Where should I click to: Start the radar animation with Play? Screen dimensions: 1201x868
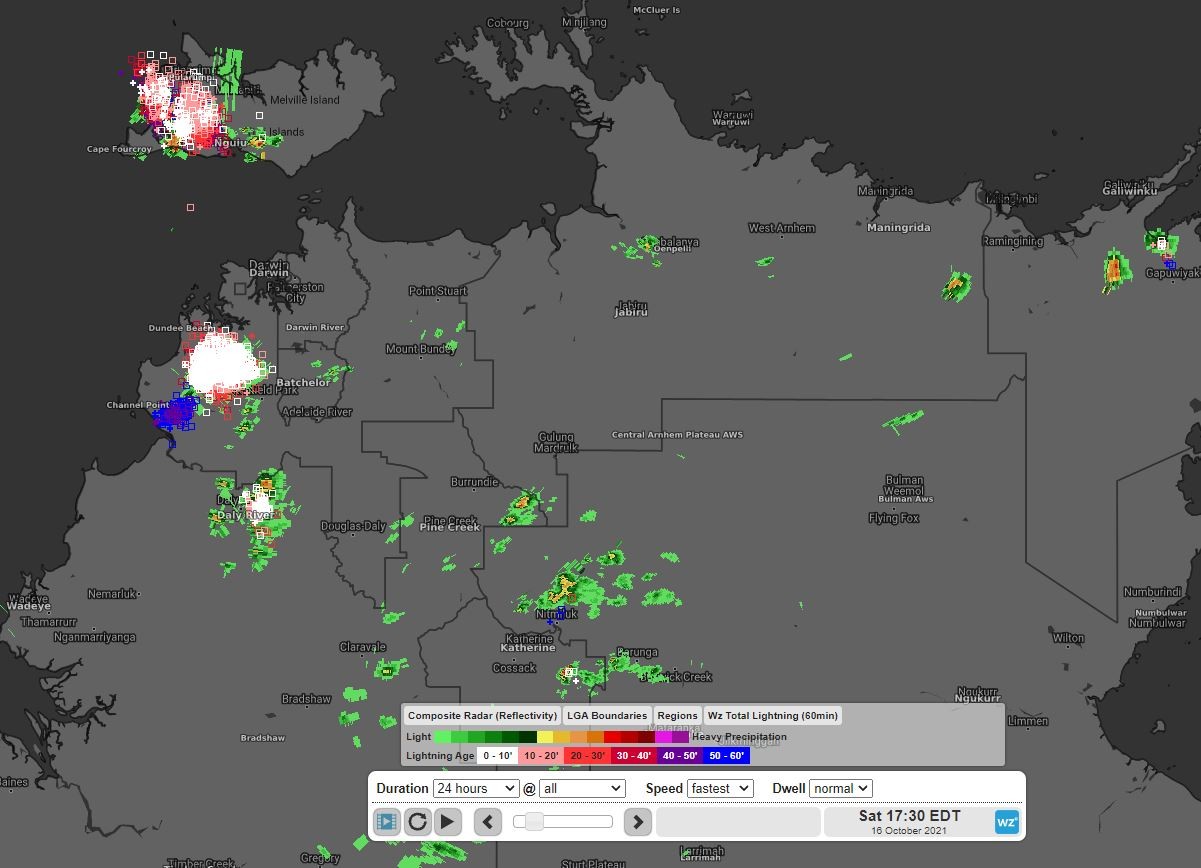tap(447, 822)
